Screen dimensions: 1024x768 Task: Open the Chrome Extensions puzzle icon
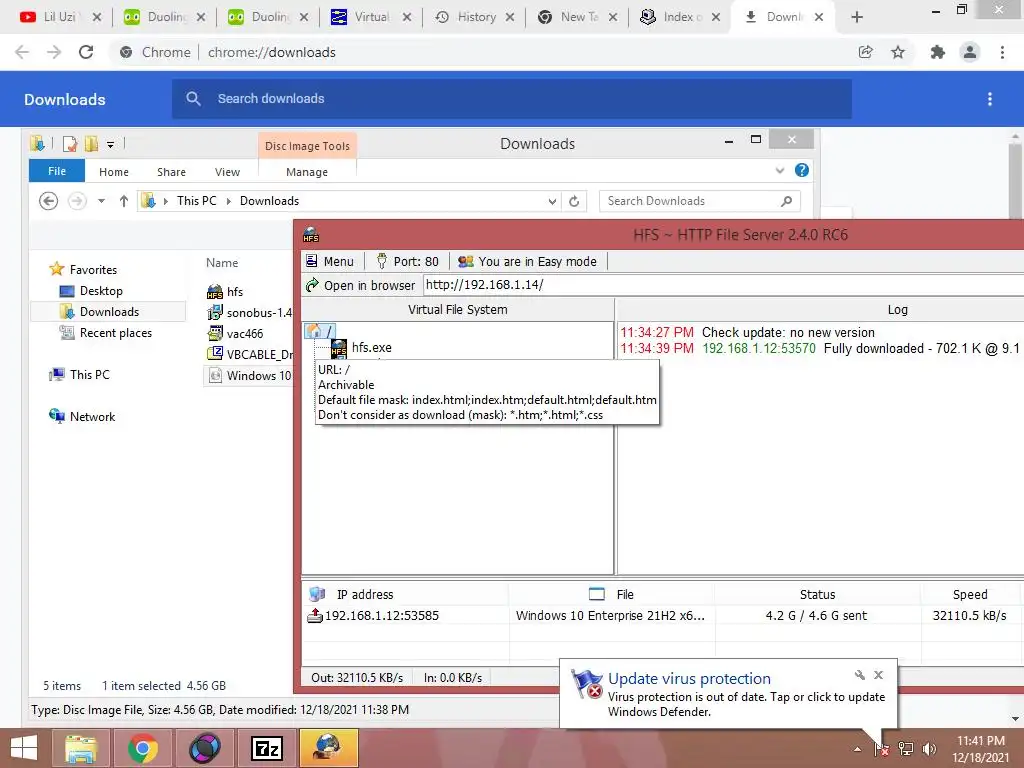click(x=938, y=52)
